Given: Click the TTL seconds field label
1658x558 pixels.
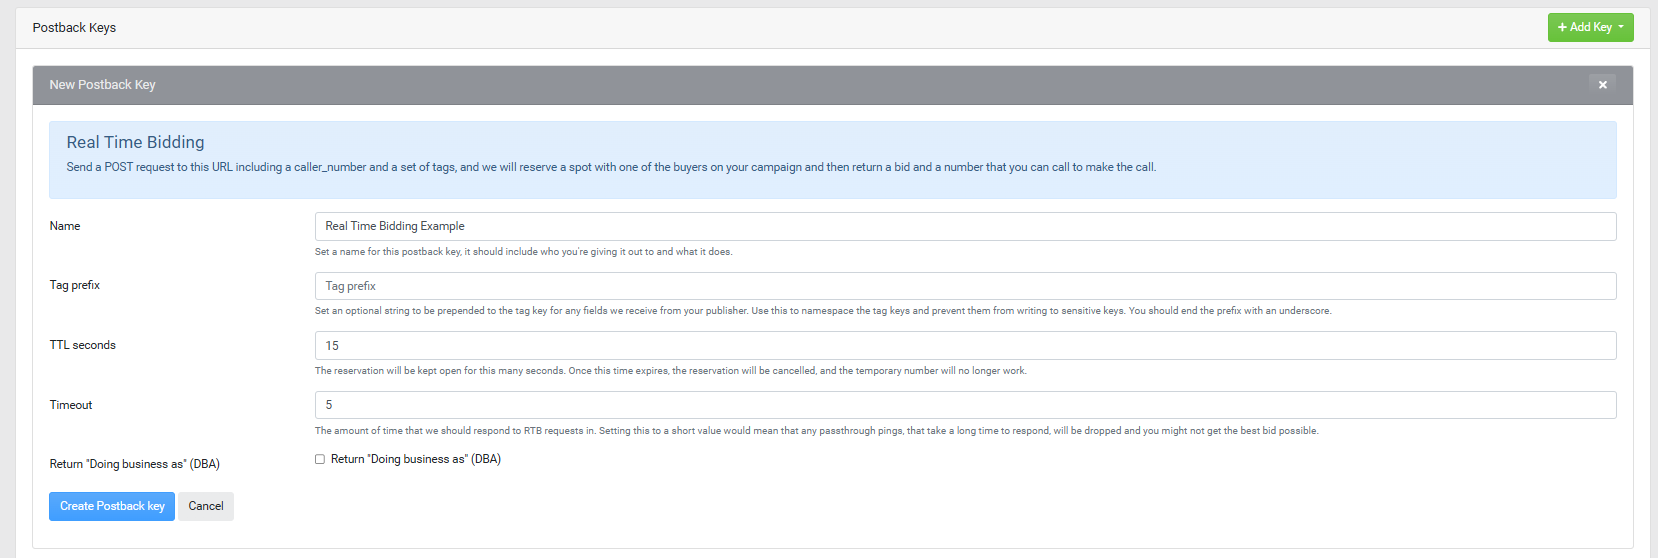Looking at the screenshot, I should pos(83,345).
